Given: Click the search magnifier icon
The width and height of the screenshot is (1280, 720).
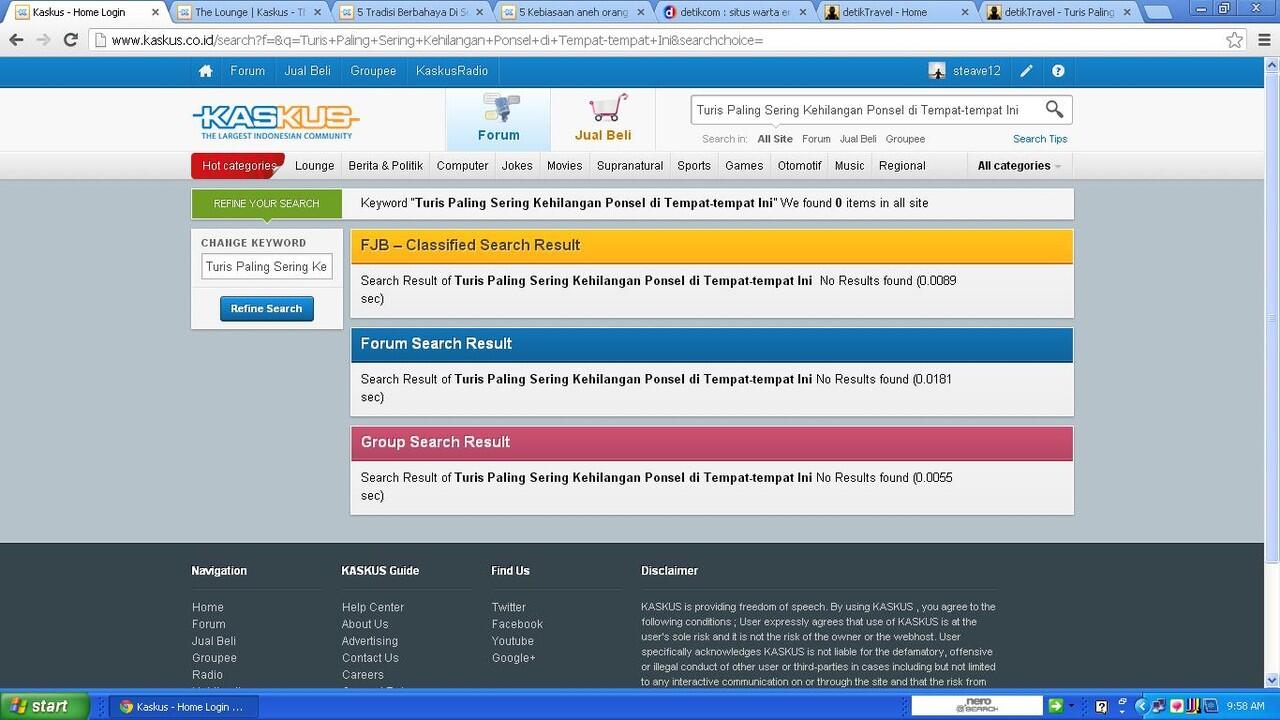Looking at the screenshot, I should pyautogui.click(x=1054, y=109).
